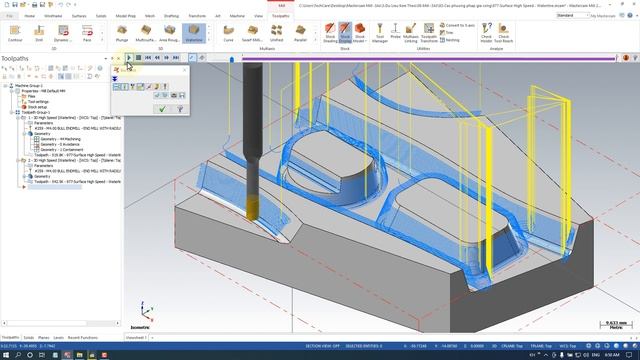Switch to the Surfaces ribbon tab

pyautogui.click(x=79, y=16)
